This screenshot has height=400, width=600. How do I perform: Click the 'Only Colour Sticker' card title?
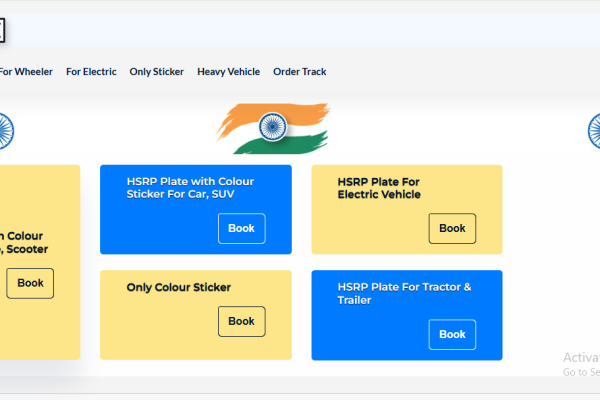[179, 287]
